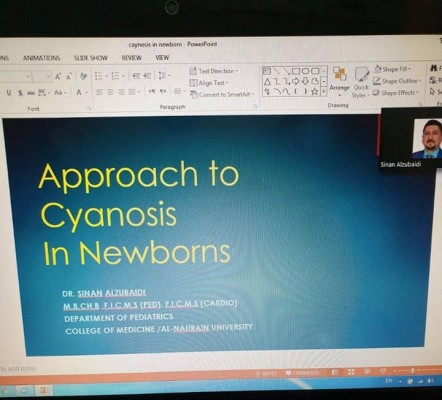This screenshot has width=442, height=400.
Task: Click the Clear All Formatting icon
Action: (83, 76)
